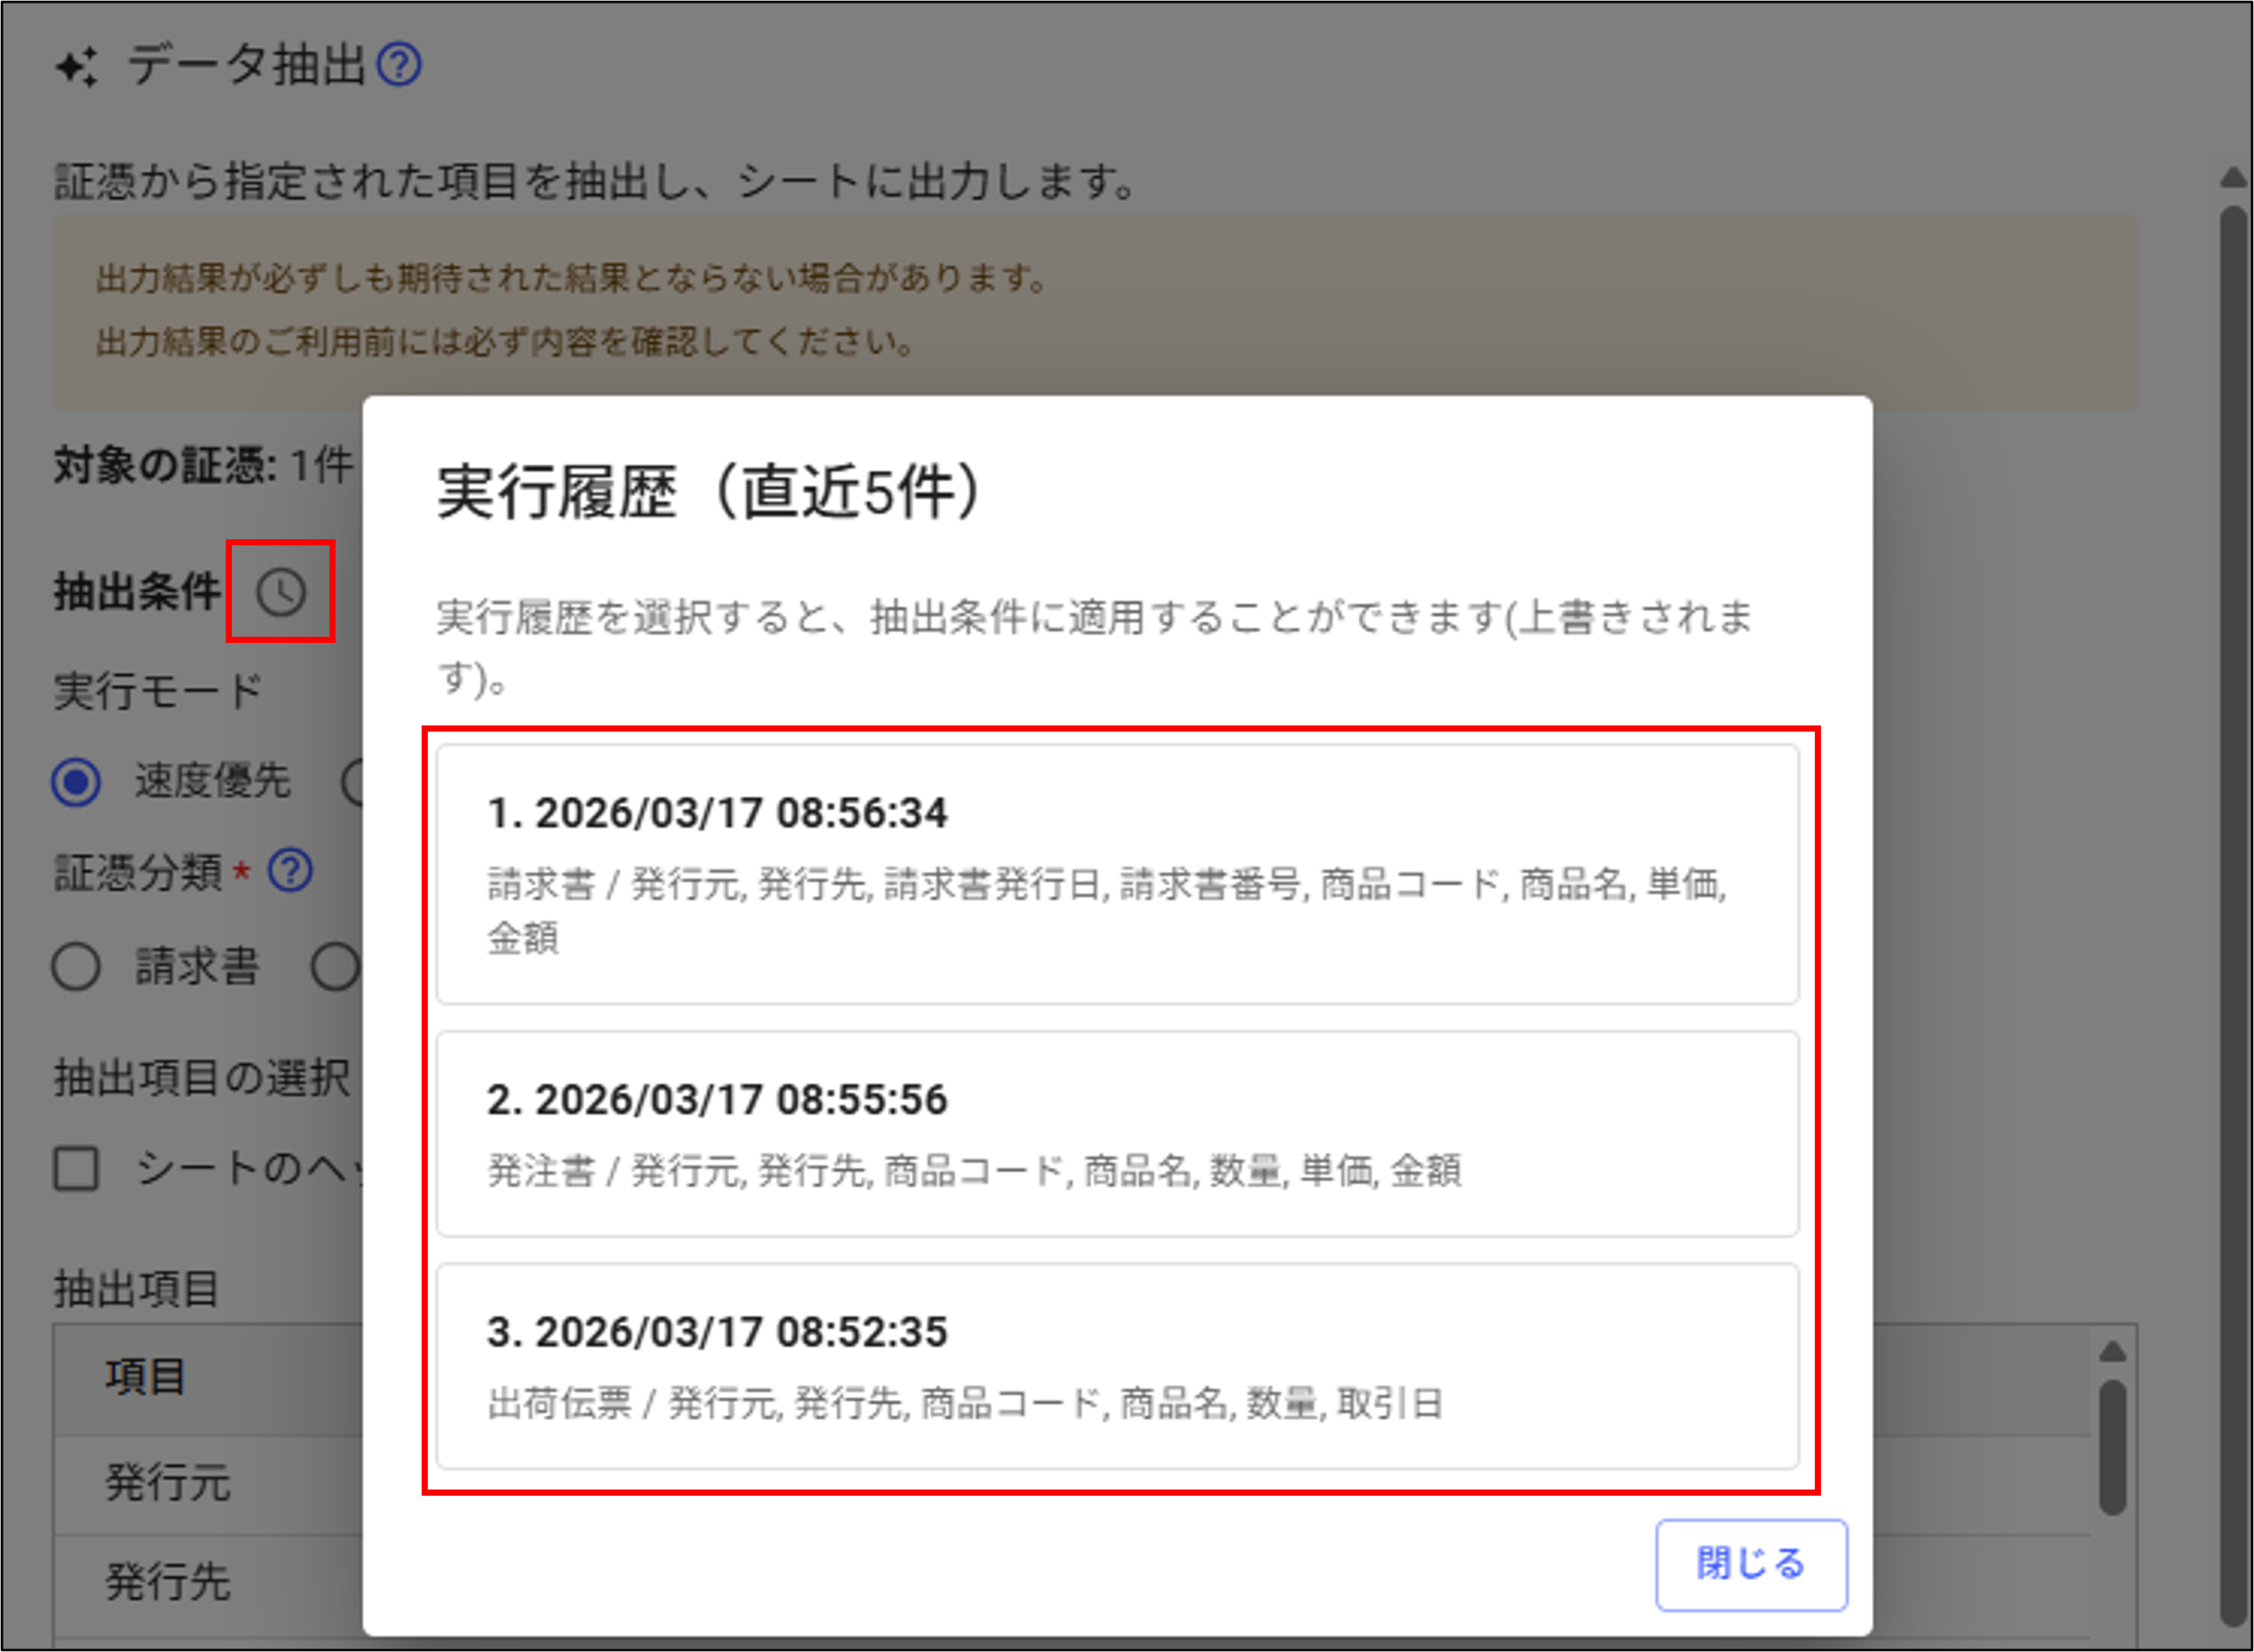
Task: Click the sparkle icon beside データ抽出
Action: (77, 67)
